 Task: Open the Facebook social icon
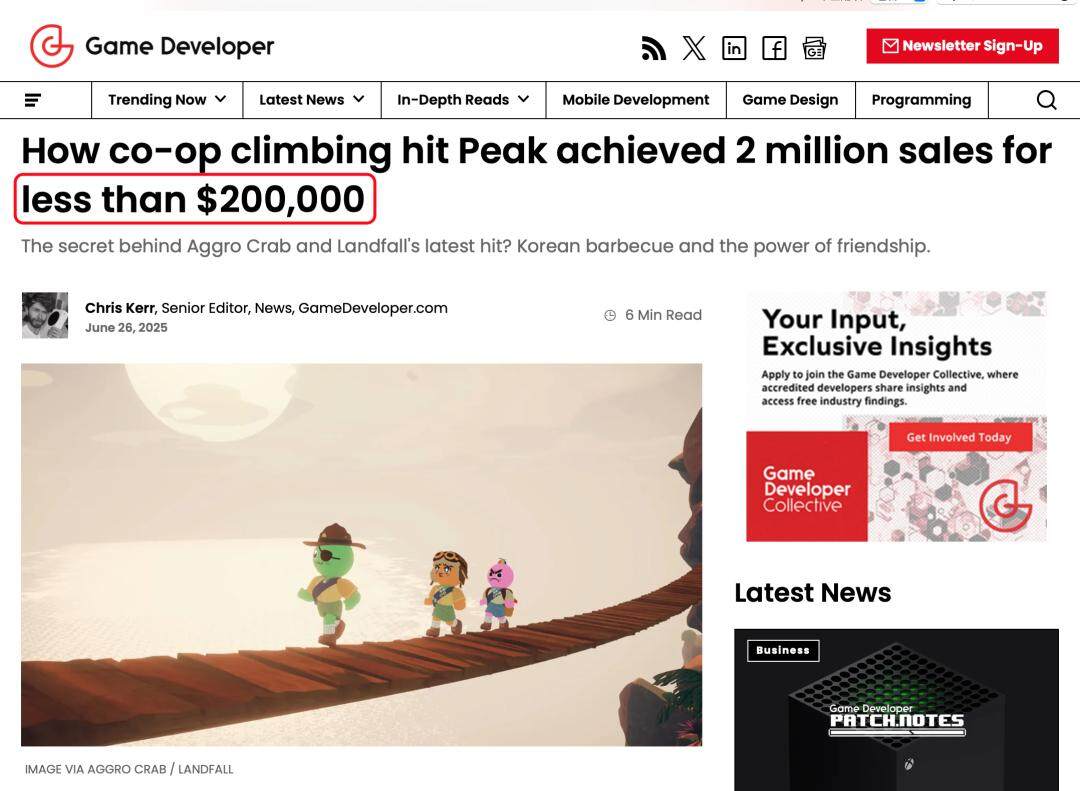[x=774, y=47]
